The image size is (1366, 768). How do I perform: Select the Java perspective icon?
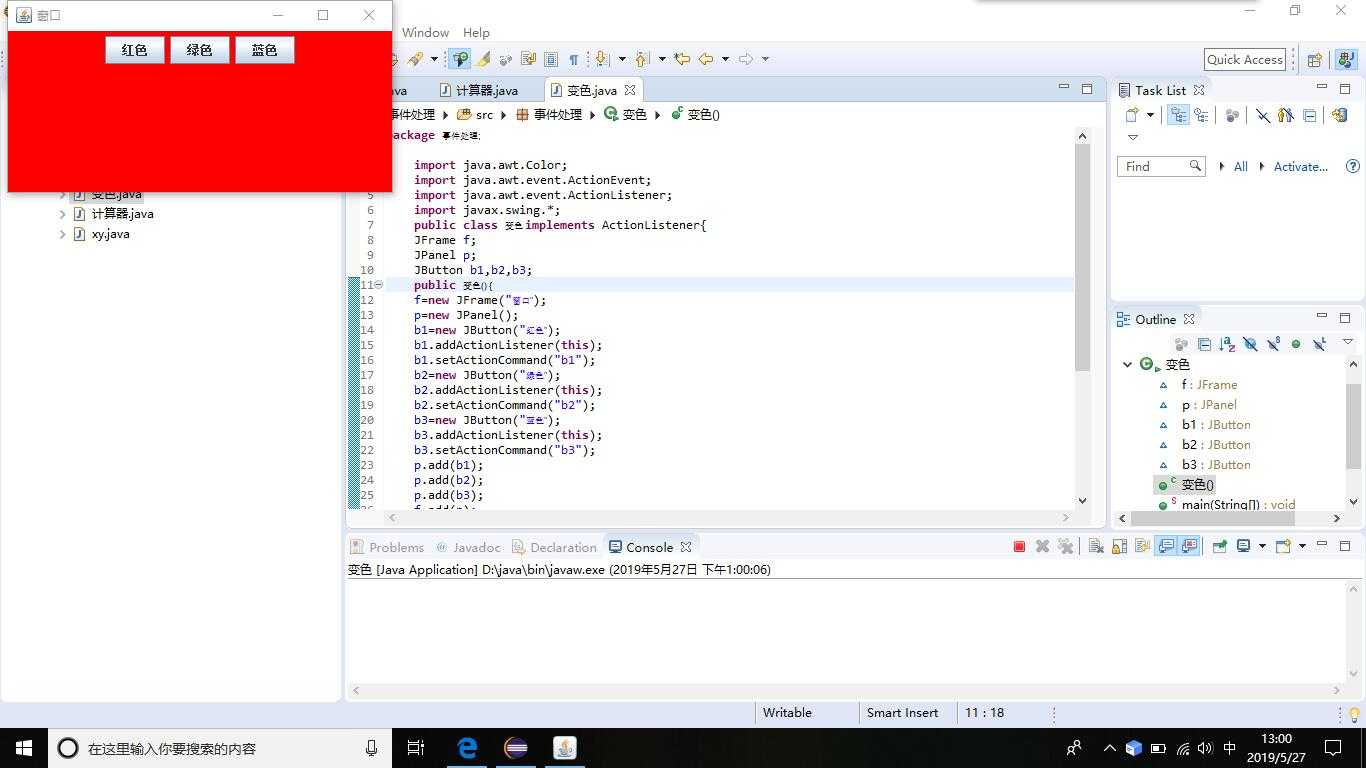[x=1346, y=60]
